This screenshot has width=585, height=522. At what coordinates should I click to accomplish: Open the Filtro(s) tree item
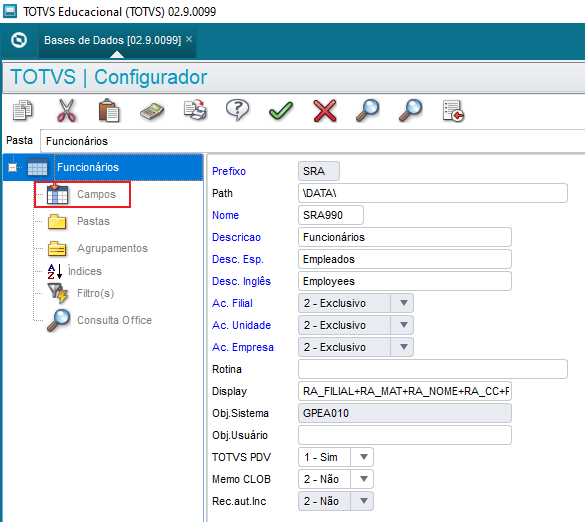(96, 293)
